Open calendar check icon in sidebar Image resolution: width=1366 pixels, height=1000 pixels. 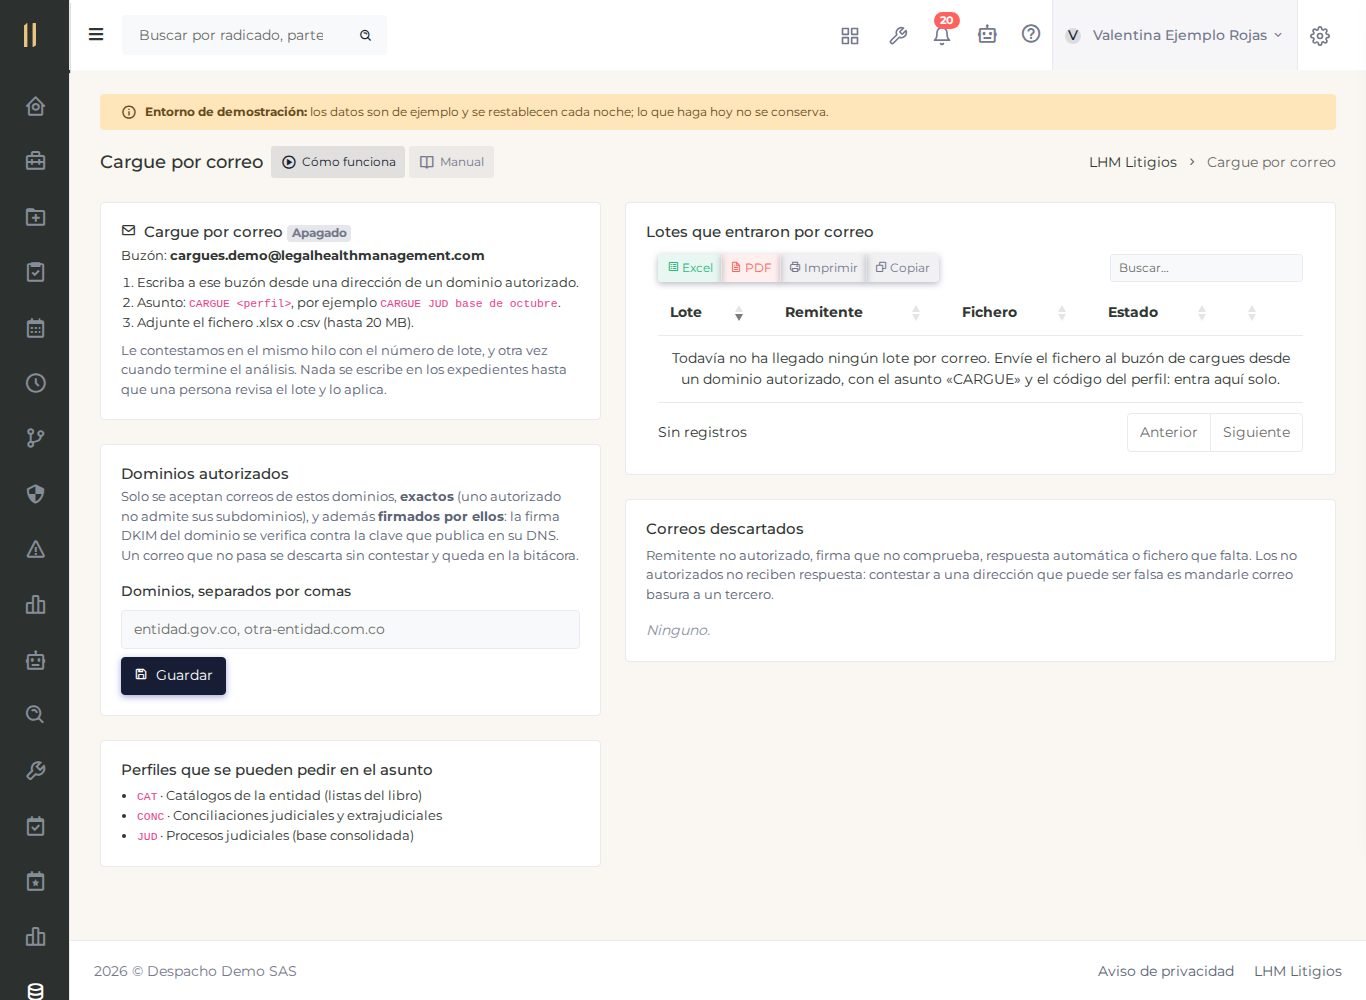[35, 826]
